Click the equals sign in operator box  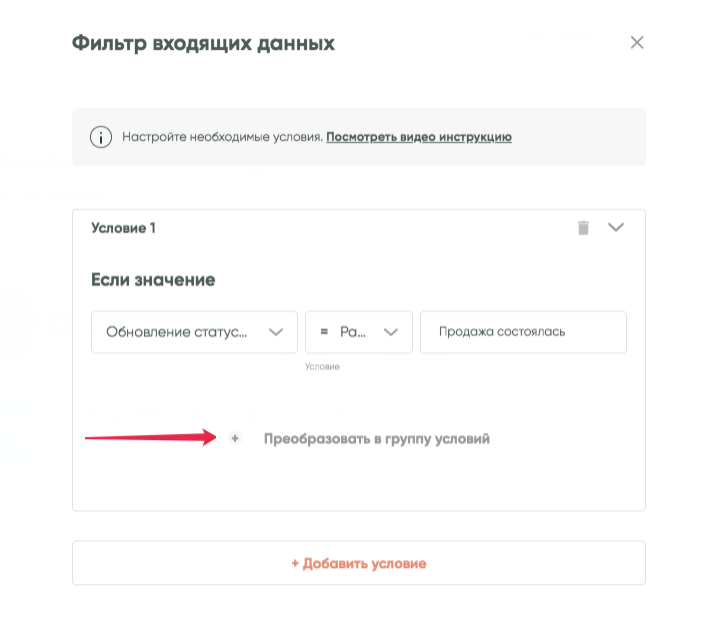coord(324,332)
